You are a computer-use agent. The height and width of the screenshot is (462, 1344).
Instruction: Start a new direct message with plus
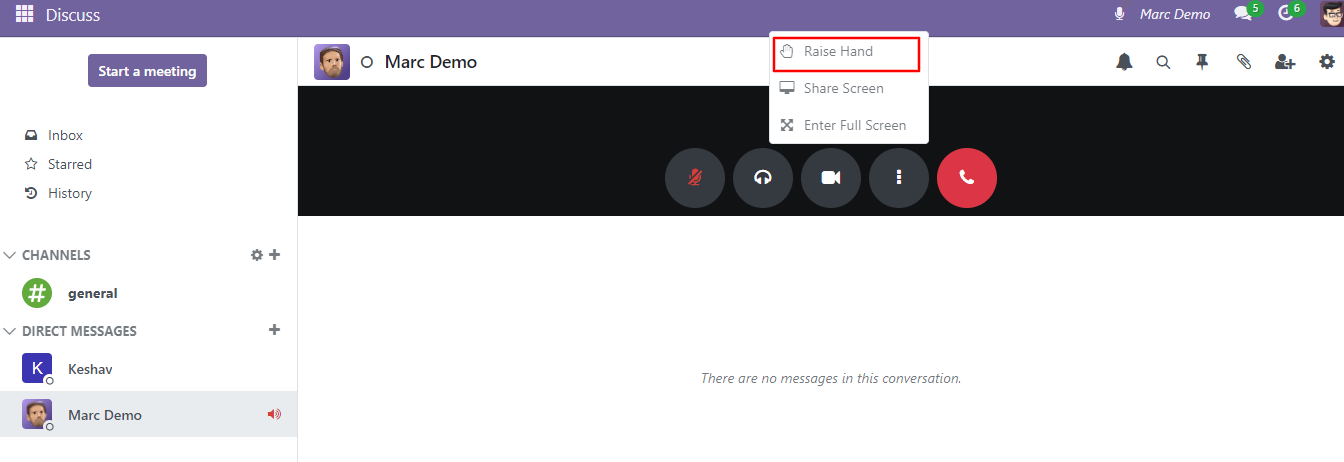(x=275, y=330)
